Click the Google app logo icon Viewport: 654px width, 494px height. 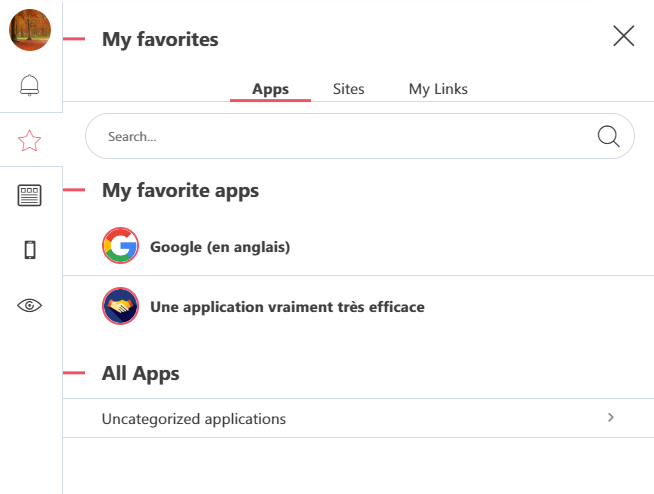pos(121,245)
